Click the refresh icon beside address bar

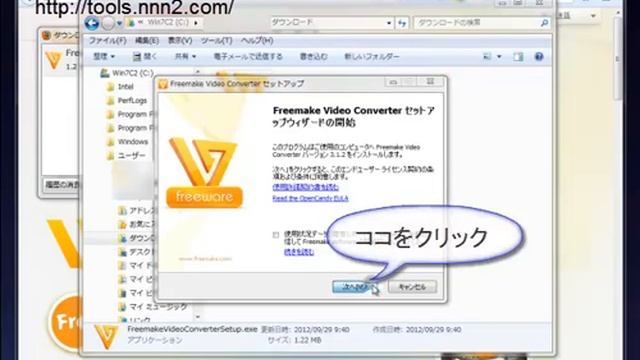[x=402, y=23]
